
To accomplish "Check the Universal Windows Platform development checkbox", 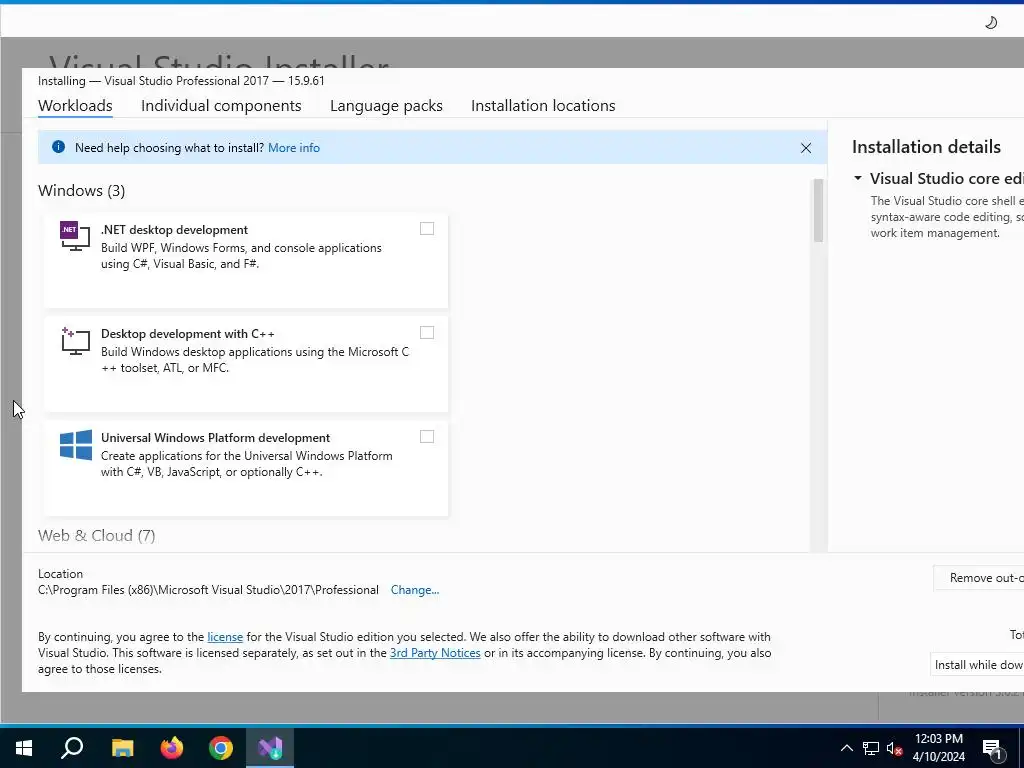I will (x=426, y=436).
